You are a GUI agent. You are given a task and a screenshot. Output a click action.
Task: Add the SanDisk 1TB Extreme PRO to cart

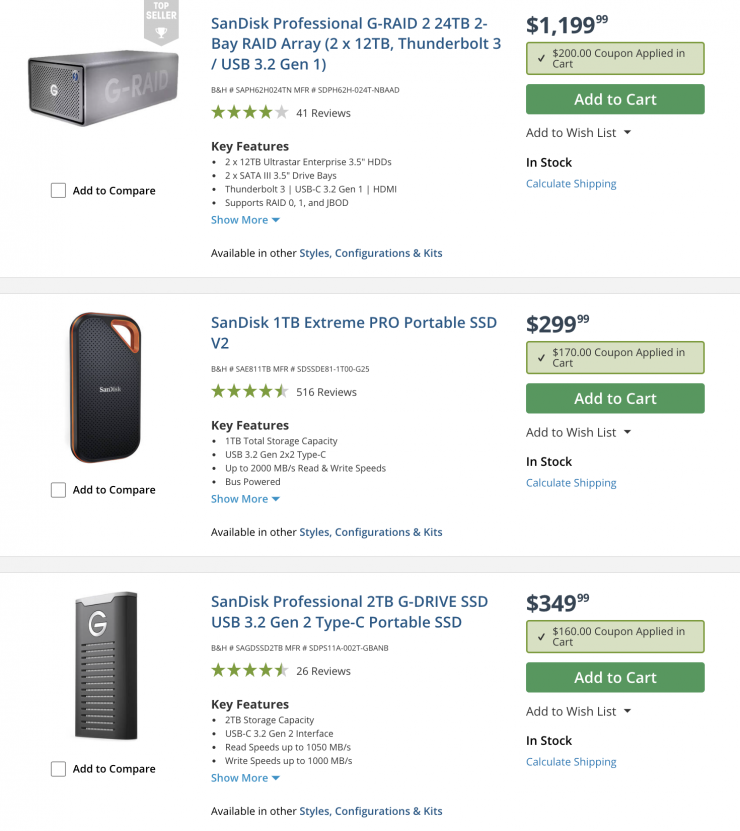pyautogui.click(x=615, y=398)
